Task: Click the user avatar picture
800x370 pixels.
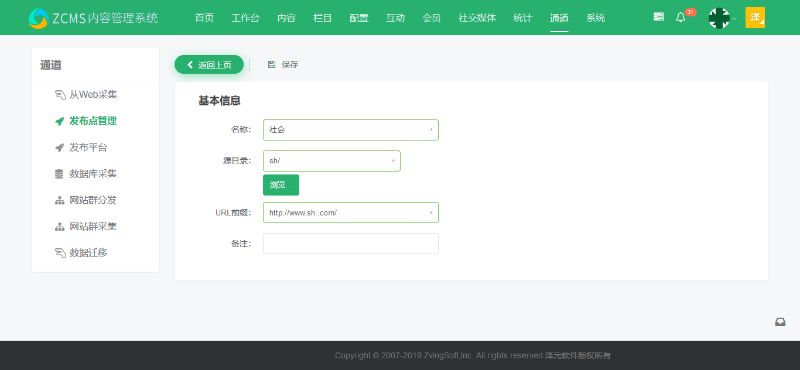Action: click(x=719, y=18)
